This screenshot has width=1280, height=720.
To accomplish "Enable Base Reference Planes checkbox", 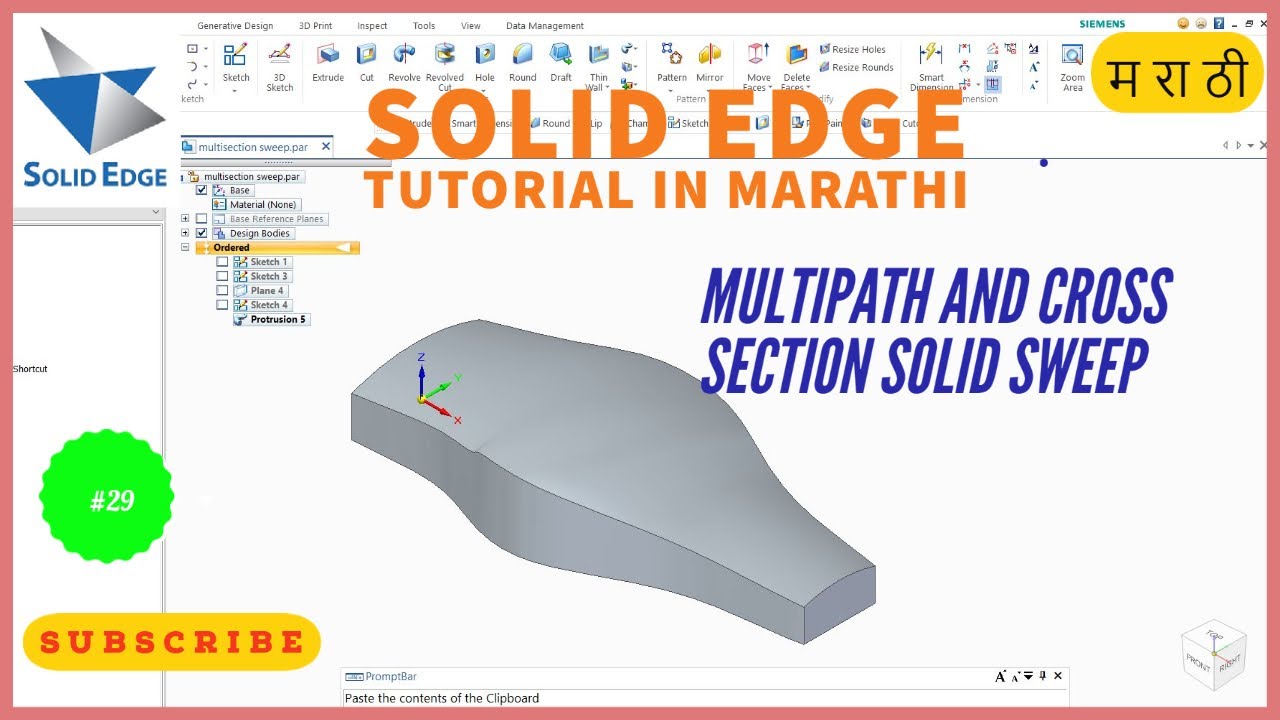I will [x=202, y=219].
